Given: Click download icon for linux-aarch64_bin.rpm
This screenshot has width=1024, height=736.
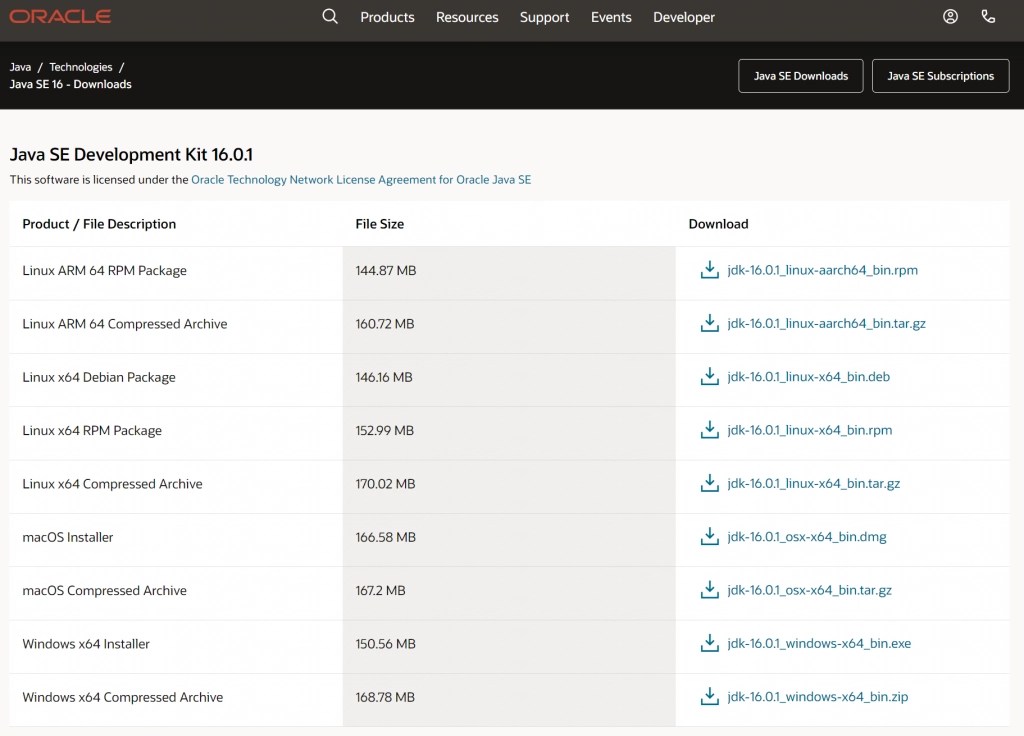Looking at the screenshot, I should [709, 270].
